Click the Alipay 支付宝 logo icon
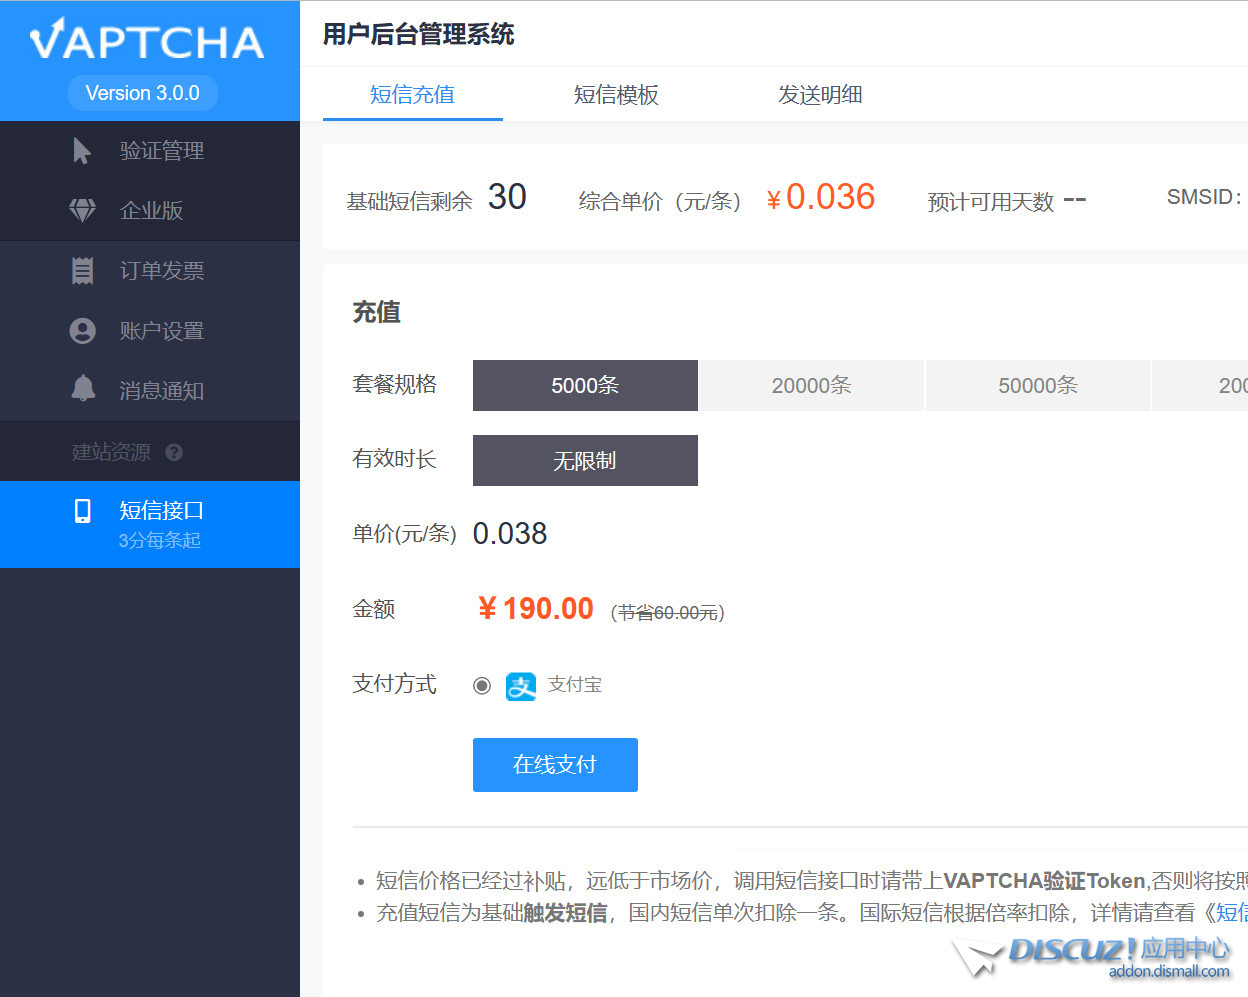1248x997 pixels. click(521, 685)
